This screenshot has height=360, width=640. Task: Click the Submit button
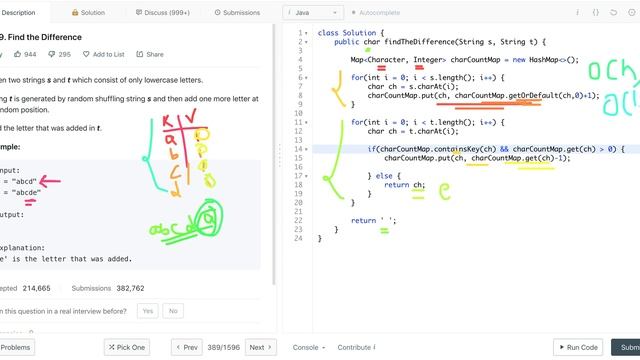click(626, 347)
